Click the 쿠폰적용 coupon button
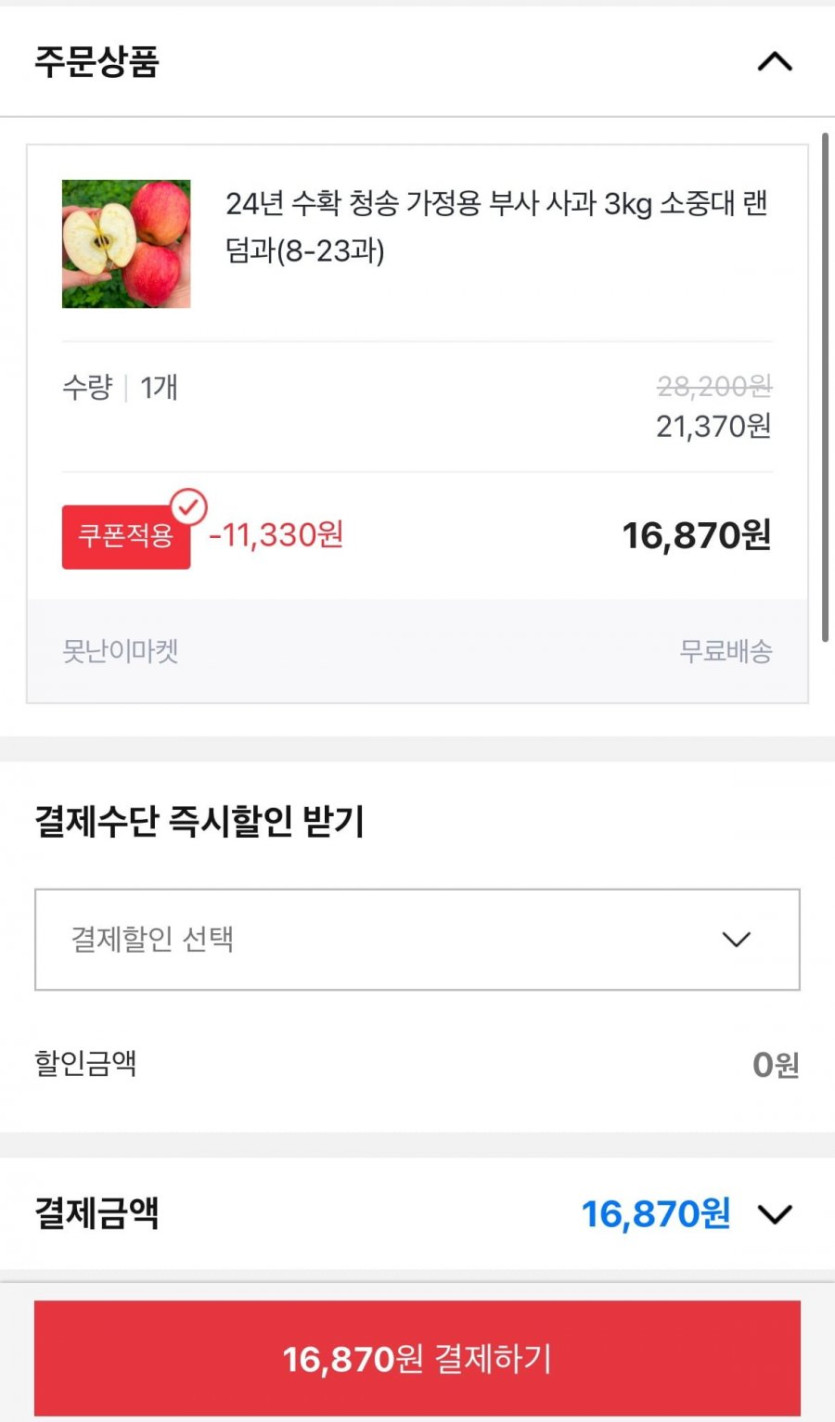Viewport: 835px width, 1422px height. pos(125,537)
